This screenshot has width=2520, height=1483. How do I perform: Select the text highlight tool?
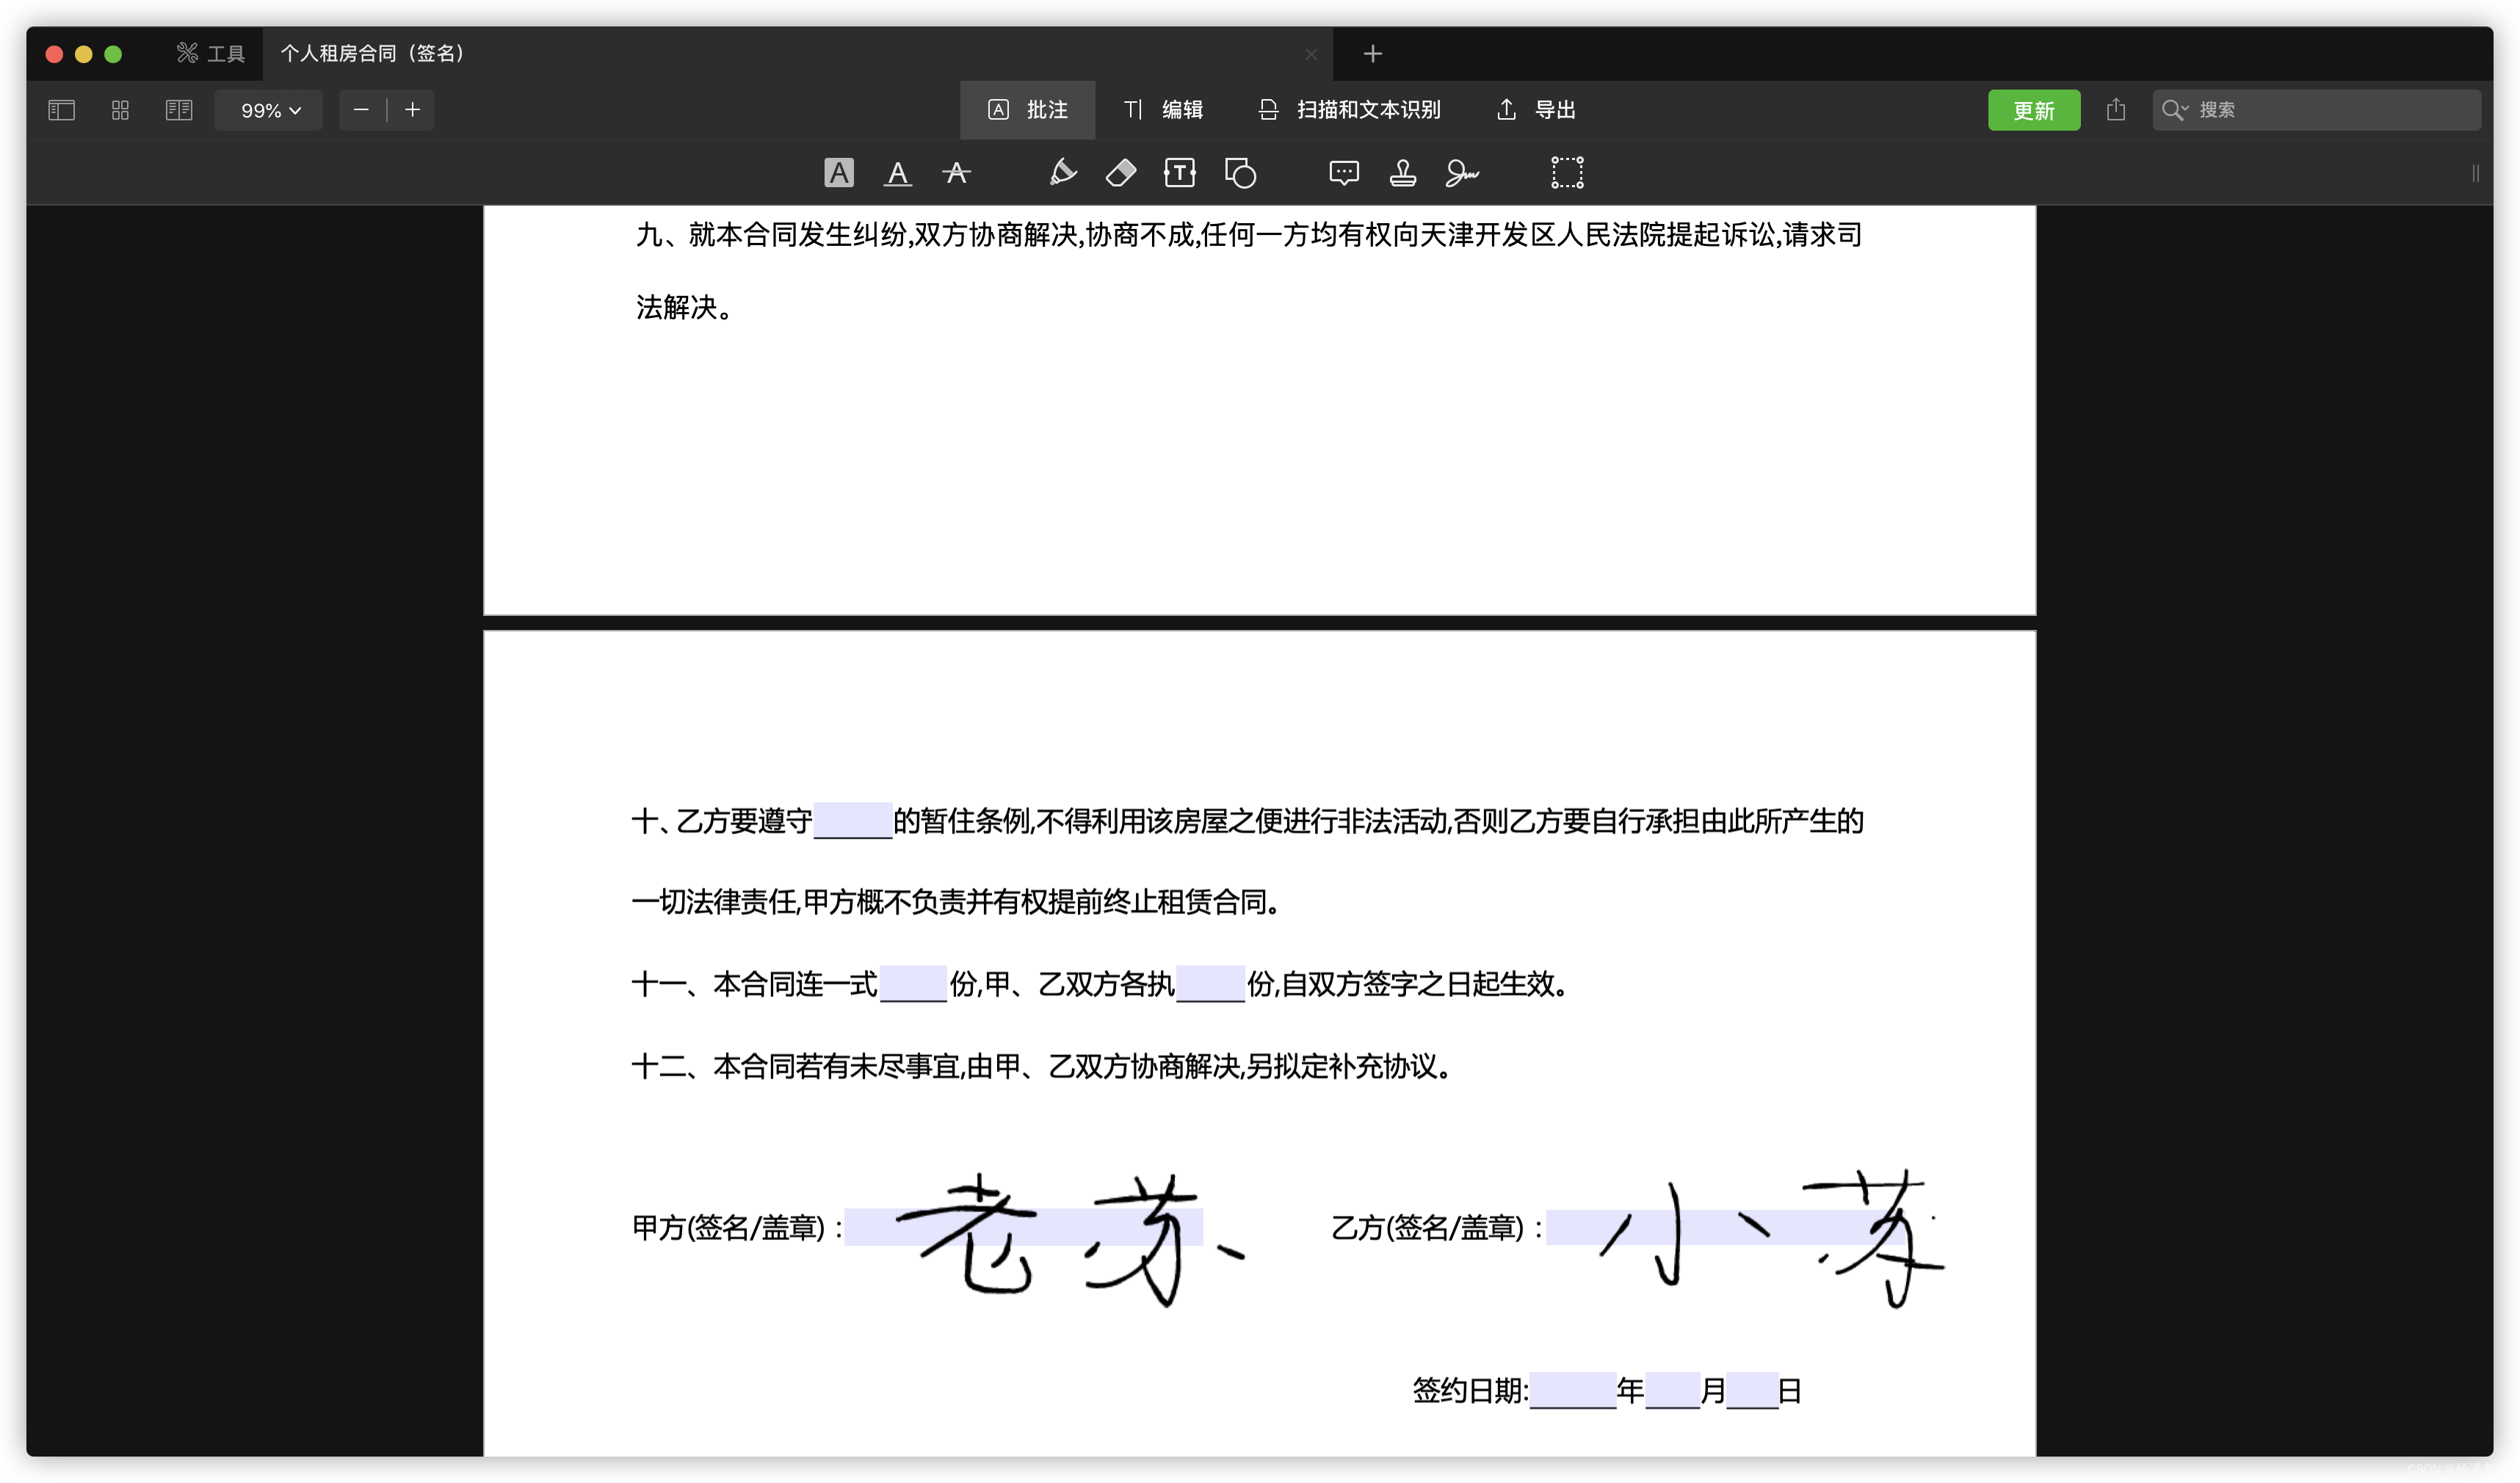(x=838, y=173)
